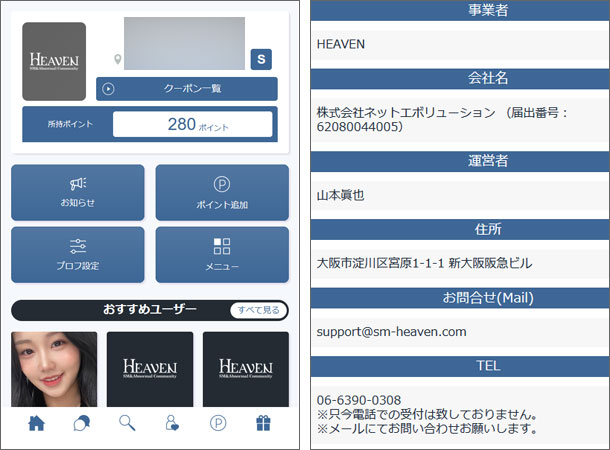This screenshot has width=610, height=450.
Task: Open messages via the chat bubble icon
Action: tap(82, 423)
